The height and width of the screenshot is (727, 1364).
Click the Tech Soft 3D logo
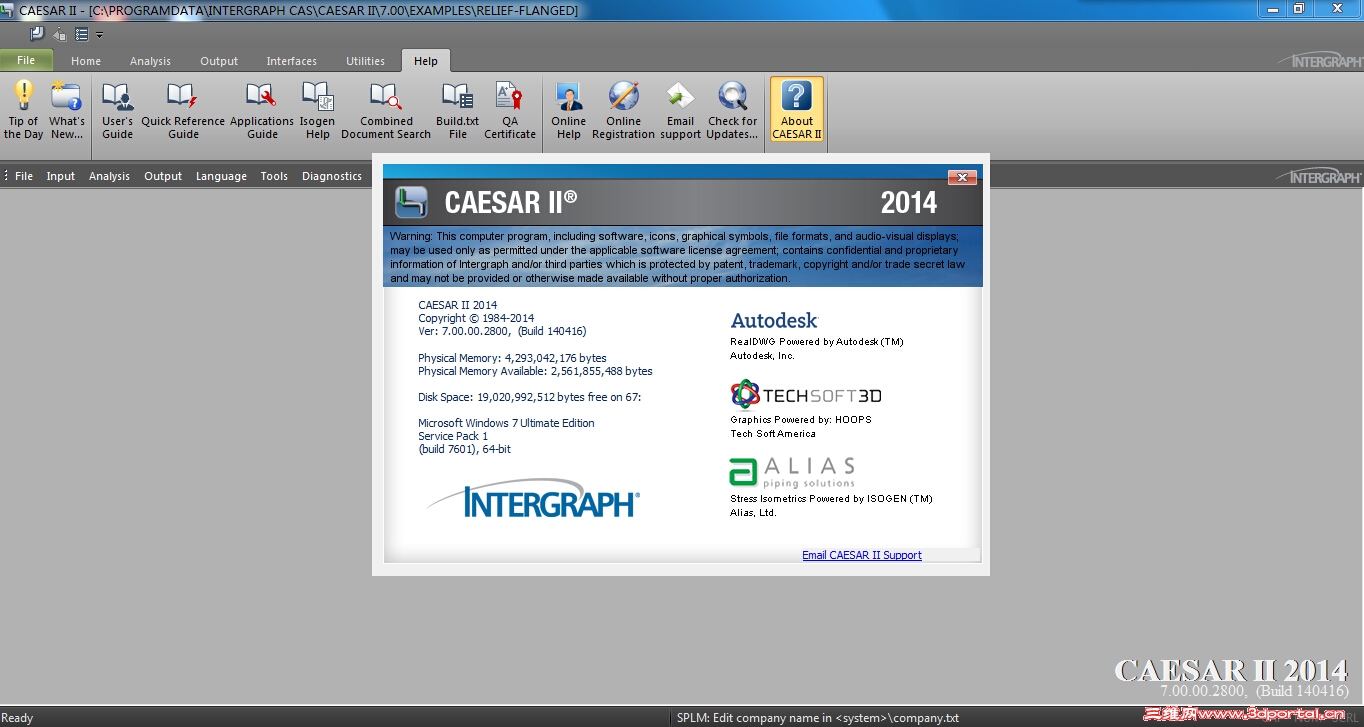pyautogui.click(x=806, y=394)
